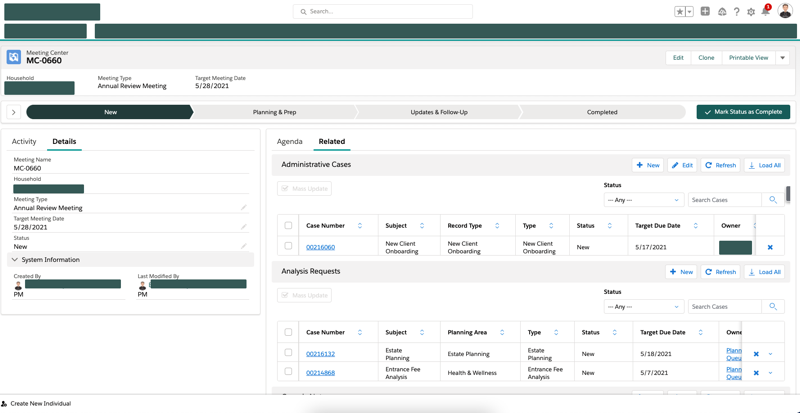Collapse the System Information section
The width and height of the screenshot is (800, 413).
(x=15, y=260)
